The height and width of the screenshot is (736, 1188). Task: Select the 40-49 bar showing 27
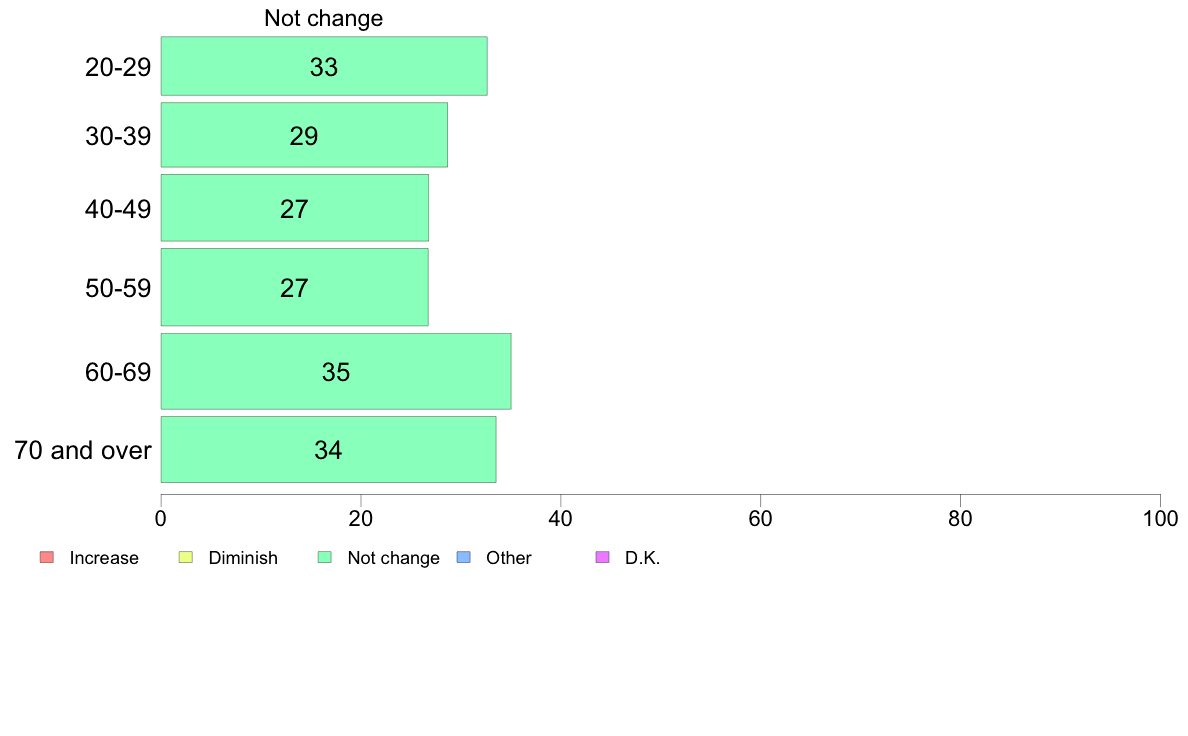[295, 208]
